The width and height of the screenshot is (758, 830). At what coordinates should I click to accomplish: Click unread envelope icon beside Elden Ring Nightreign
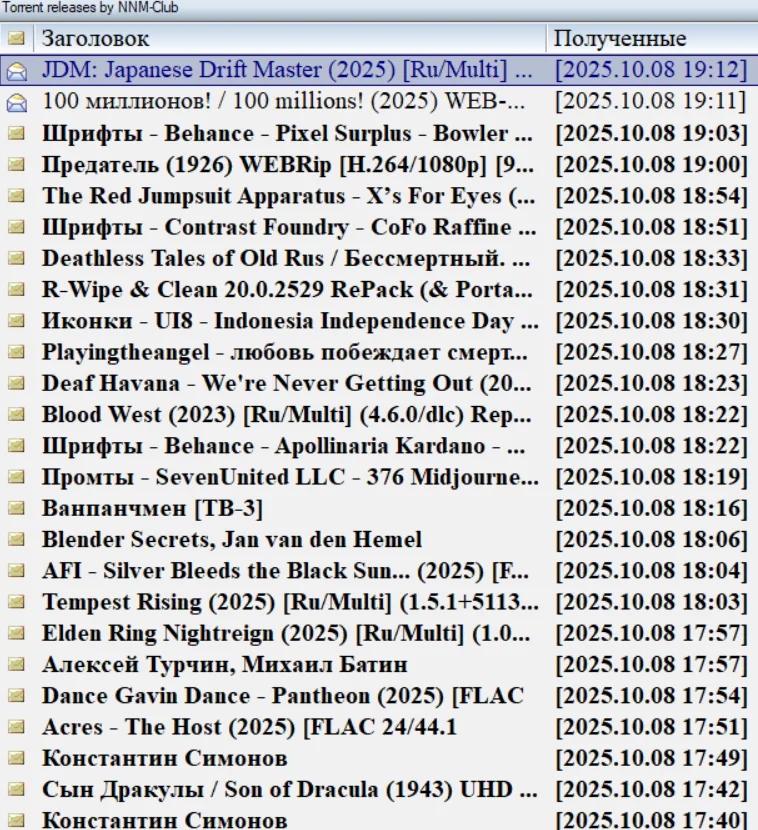[x=16, y=633]
